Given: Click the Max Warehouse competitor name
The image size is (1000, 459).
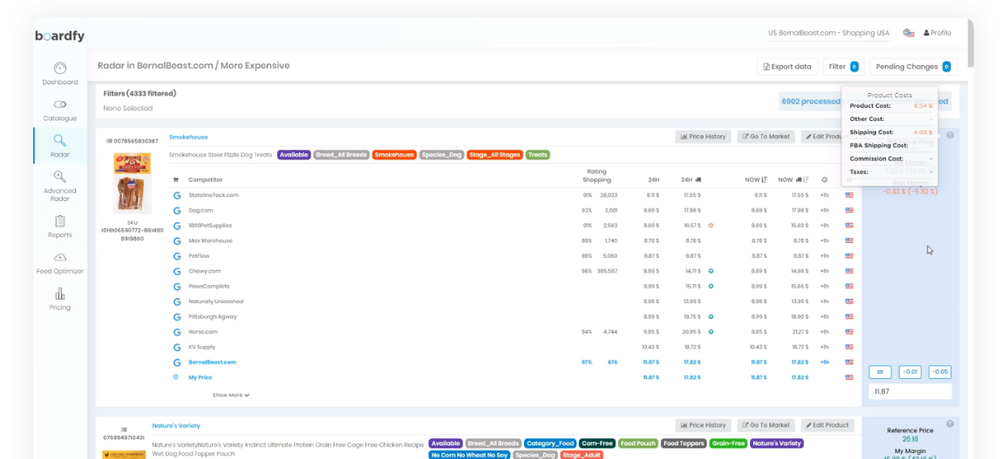Looking at the screenshot, I should 210,241.
